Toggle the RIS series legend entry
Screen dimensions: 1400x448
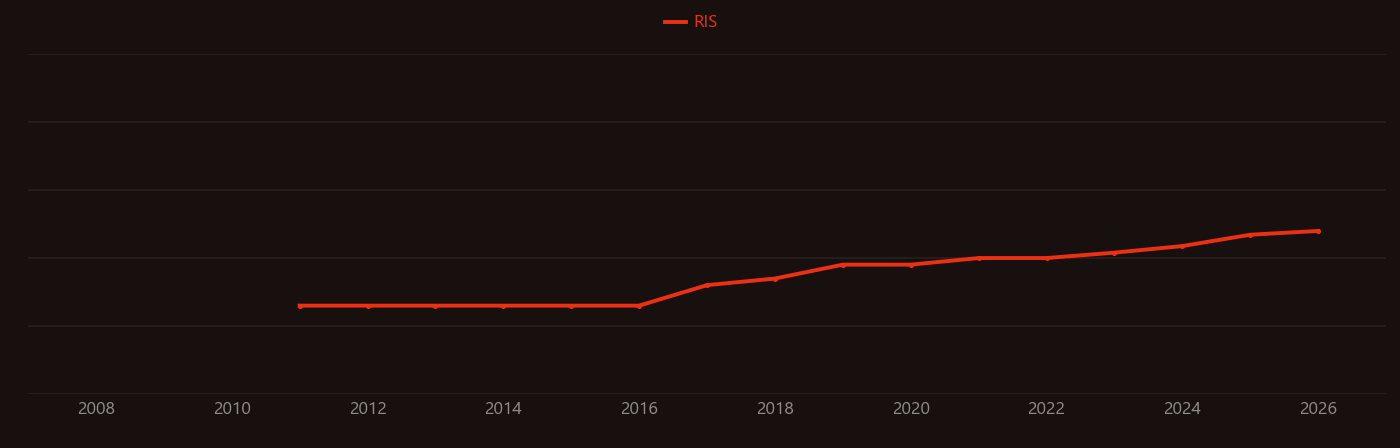click(x=691, y=22)
